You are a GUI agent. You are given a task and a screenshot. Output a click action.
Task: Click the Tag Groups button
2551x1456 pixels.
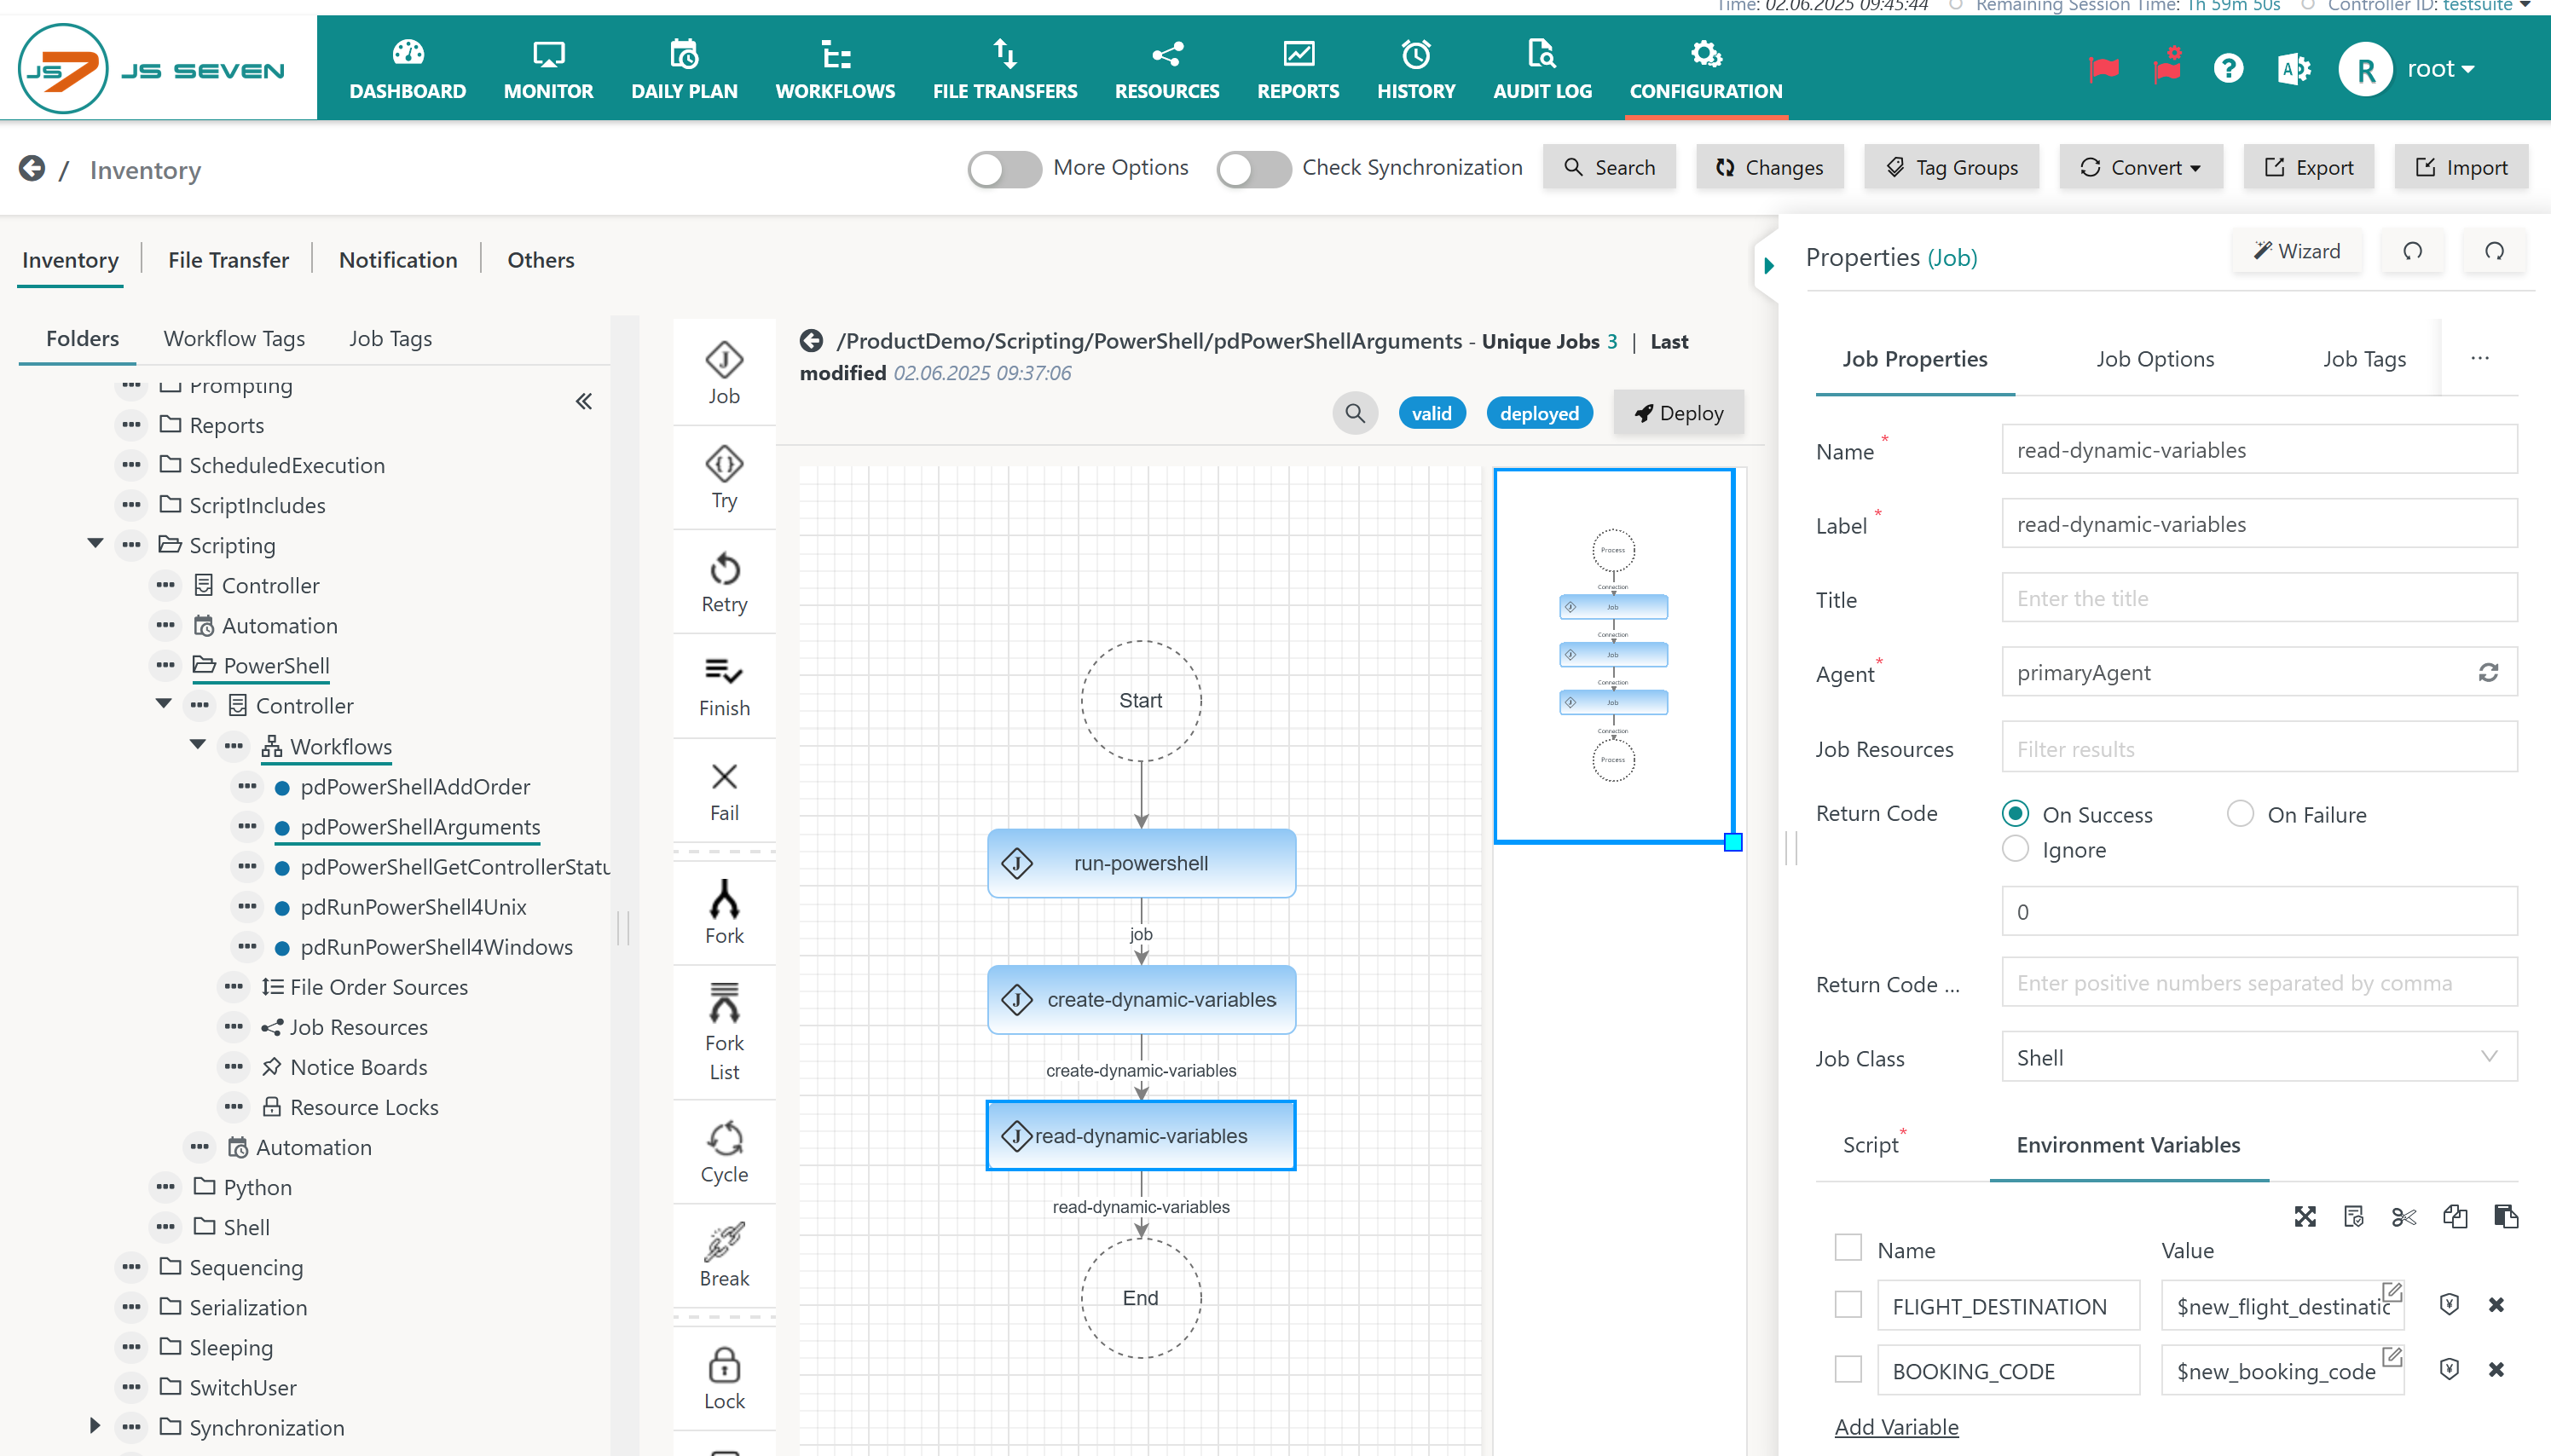(x=1951, y=168)
